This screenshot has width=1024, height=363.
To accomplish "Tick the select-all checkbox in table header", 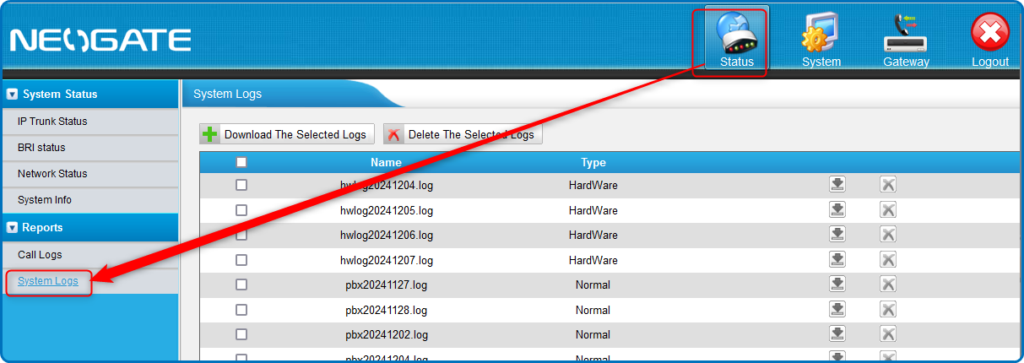I will pos(241,162).
